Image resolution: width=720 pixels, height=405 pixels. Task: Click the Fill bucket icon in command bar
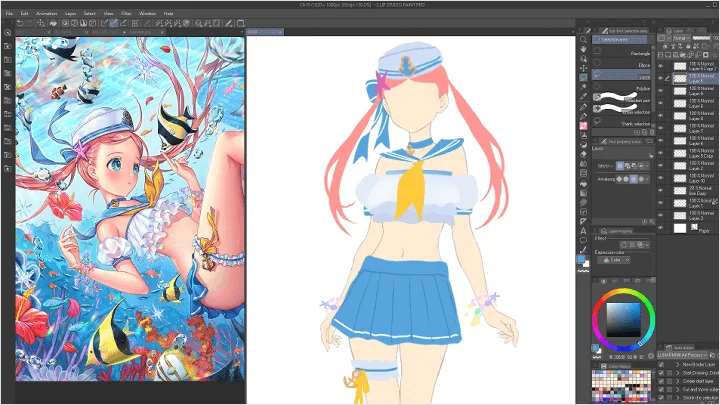(x=53, y=23)
